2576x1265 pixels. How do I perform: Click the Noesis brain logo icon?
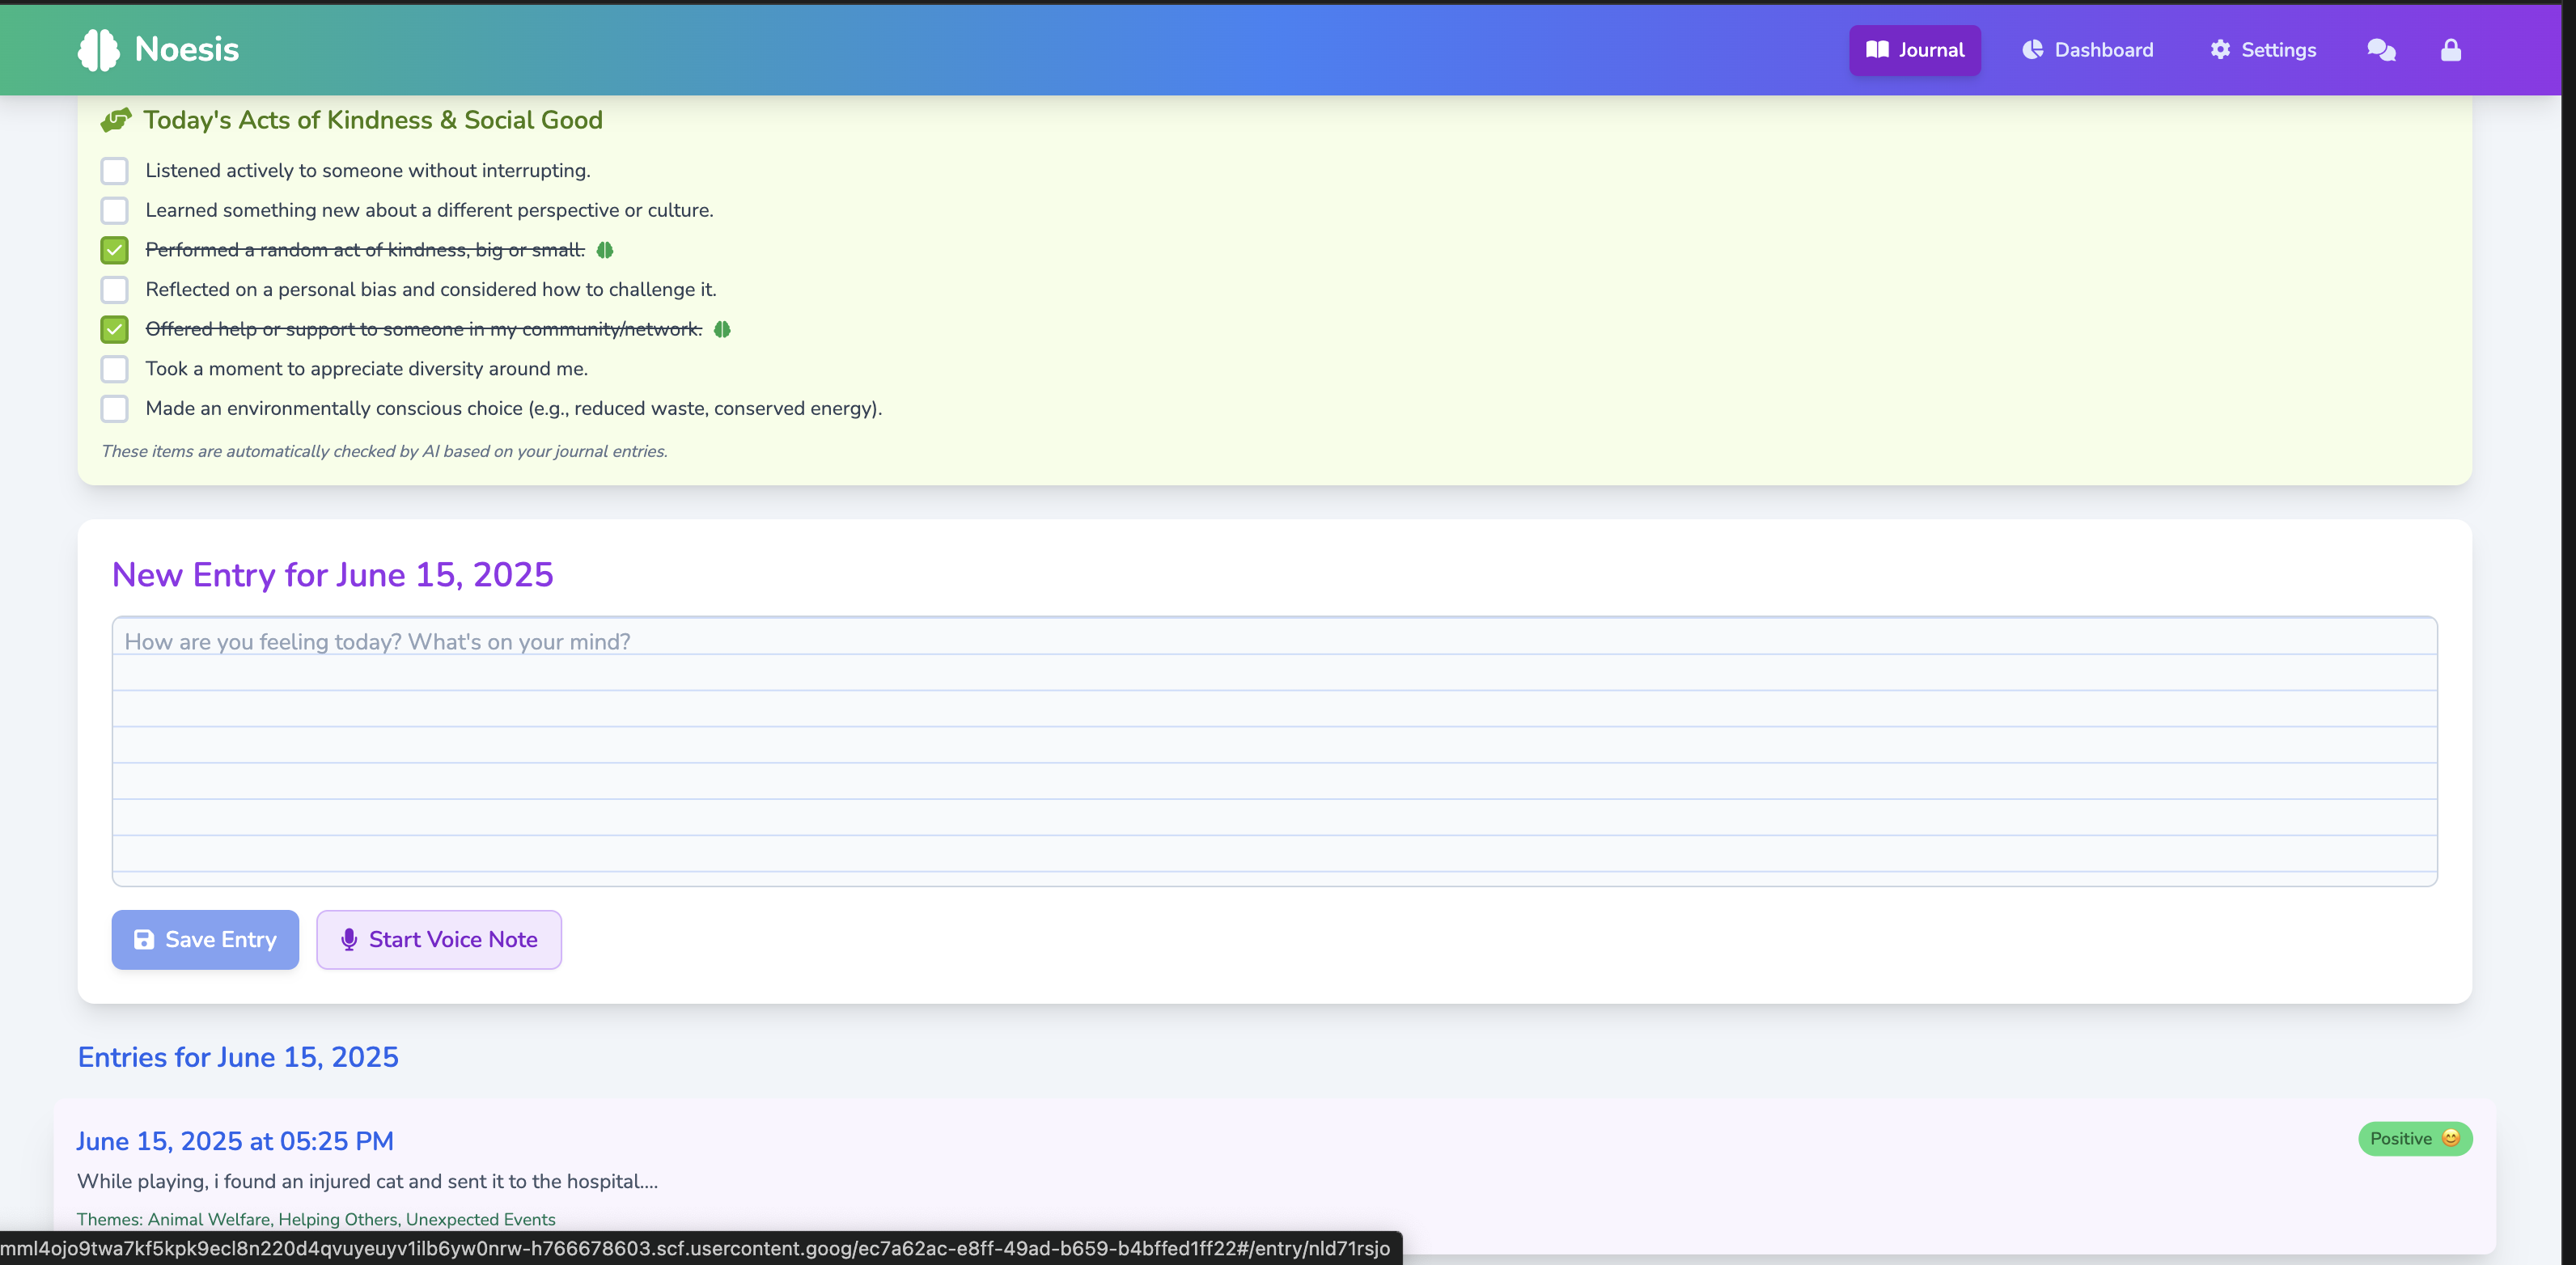98,49
